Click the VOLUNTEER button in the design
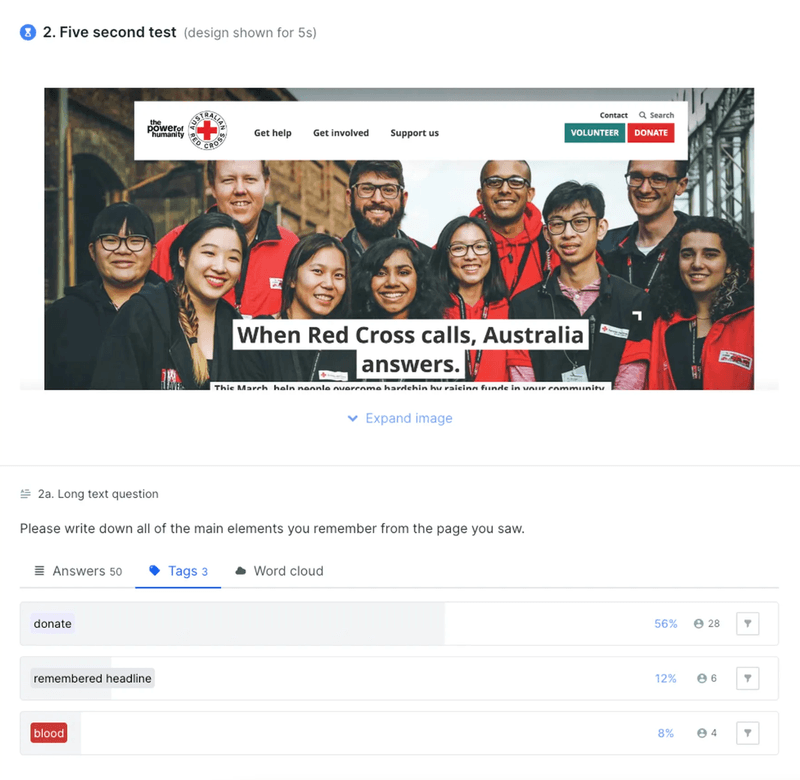Screen dimensions: 800x780 pos(594,133)
